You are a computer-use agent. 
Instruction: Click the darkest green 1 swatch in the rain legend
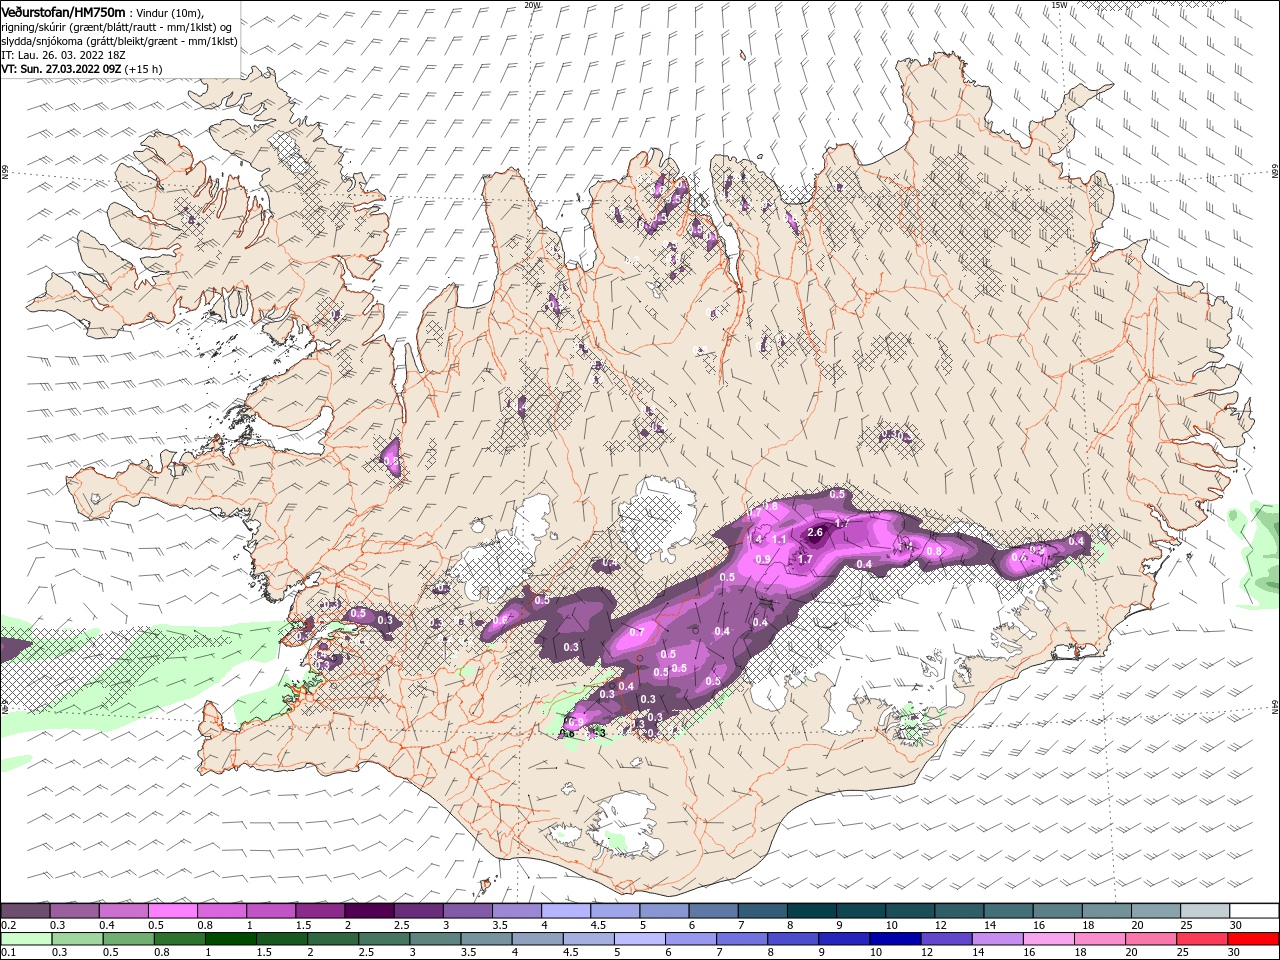coord(230,939)
